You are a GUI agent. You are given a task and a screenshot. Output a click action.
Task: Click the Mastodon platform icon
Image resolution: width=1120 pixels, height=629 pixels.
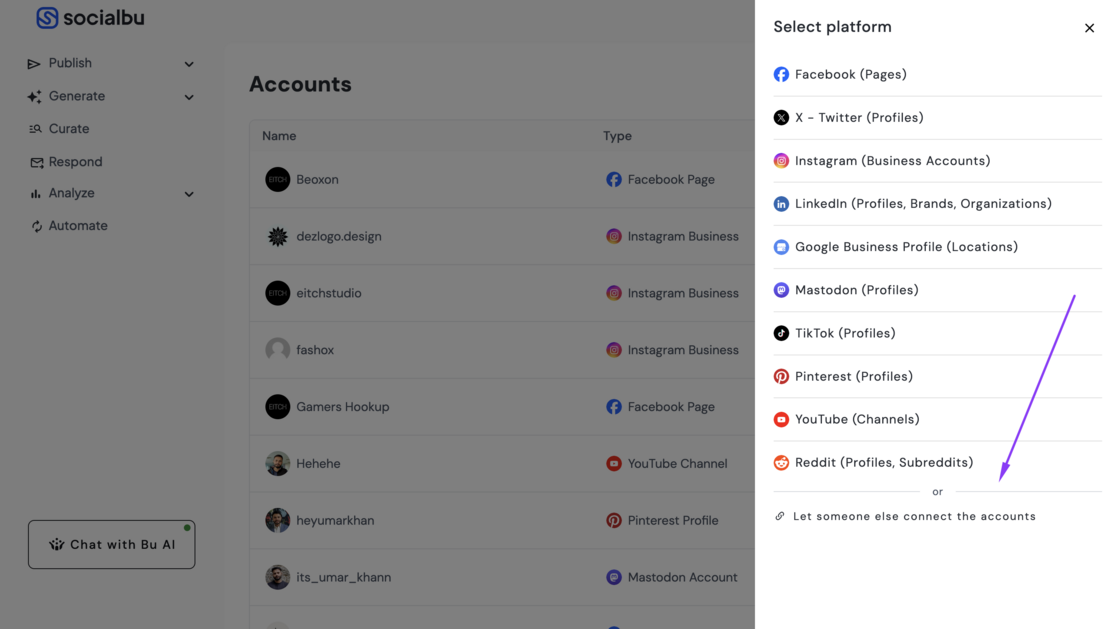[x=781, y=290]
